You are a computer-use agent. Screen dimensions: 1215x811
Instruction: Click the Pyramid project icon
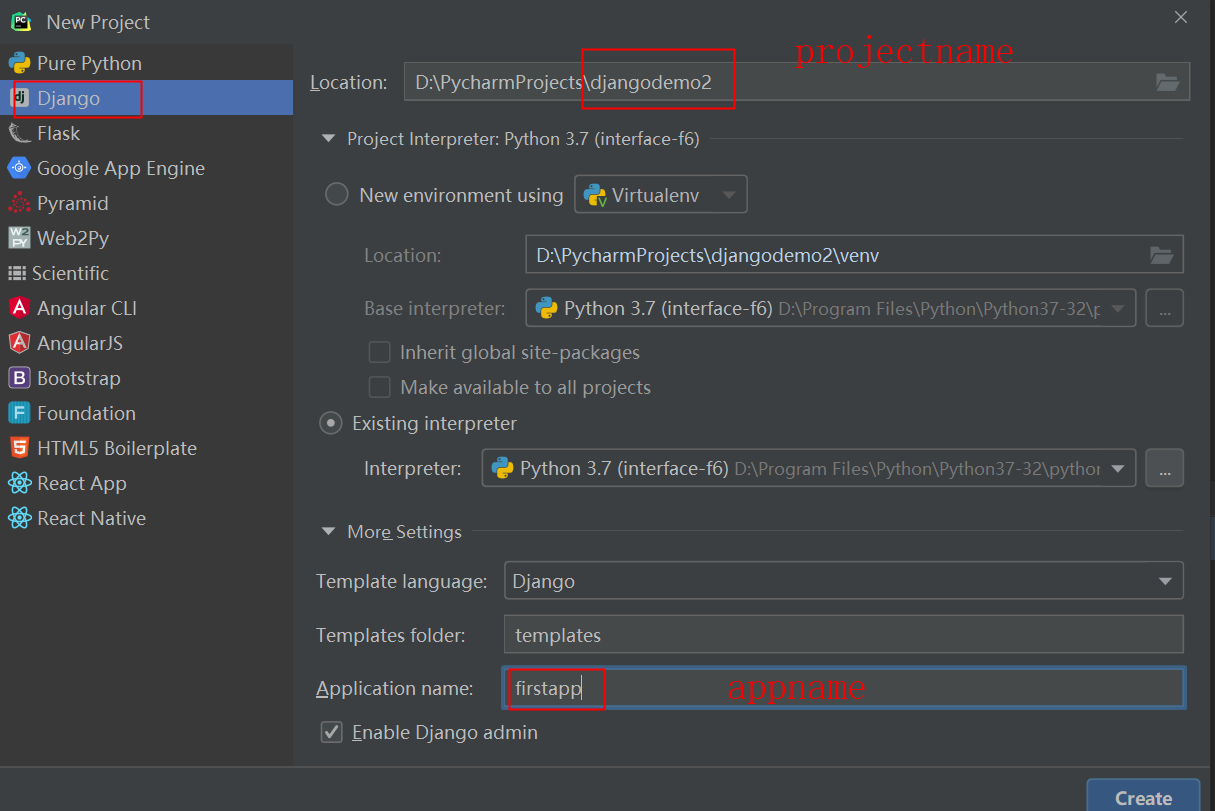tap(19, 203)
